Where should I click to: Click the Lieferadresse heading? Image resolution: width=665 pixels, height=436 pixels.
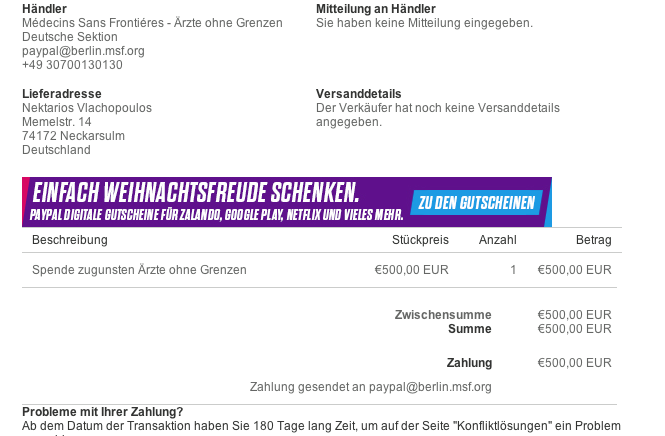point(61,94)
